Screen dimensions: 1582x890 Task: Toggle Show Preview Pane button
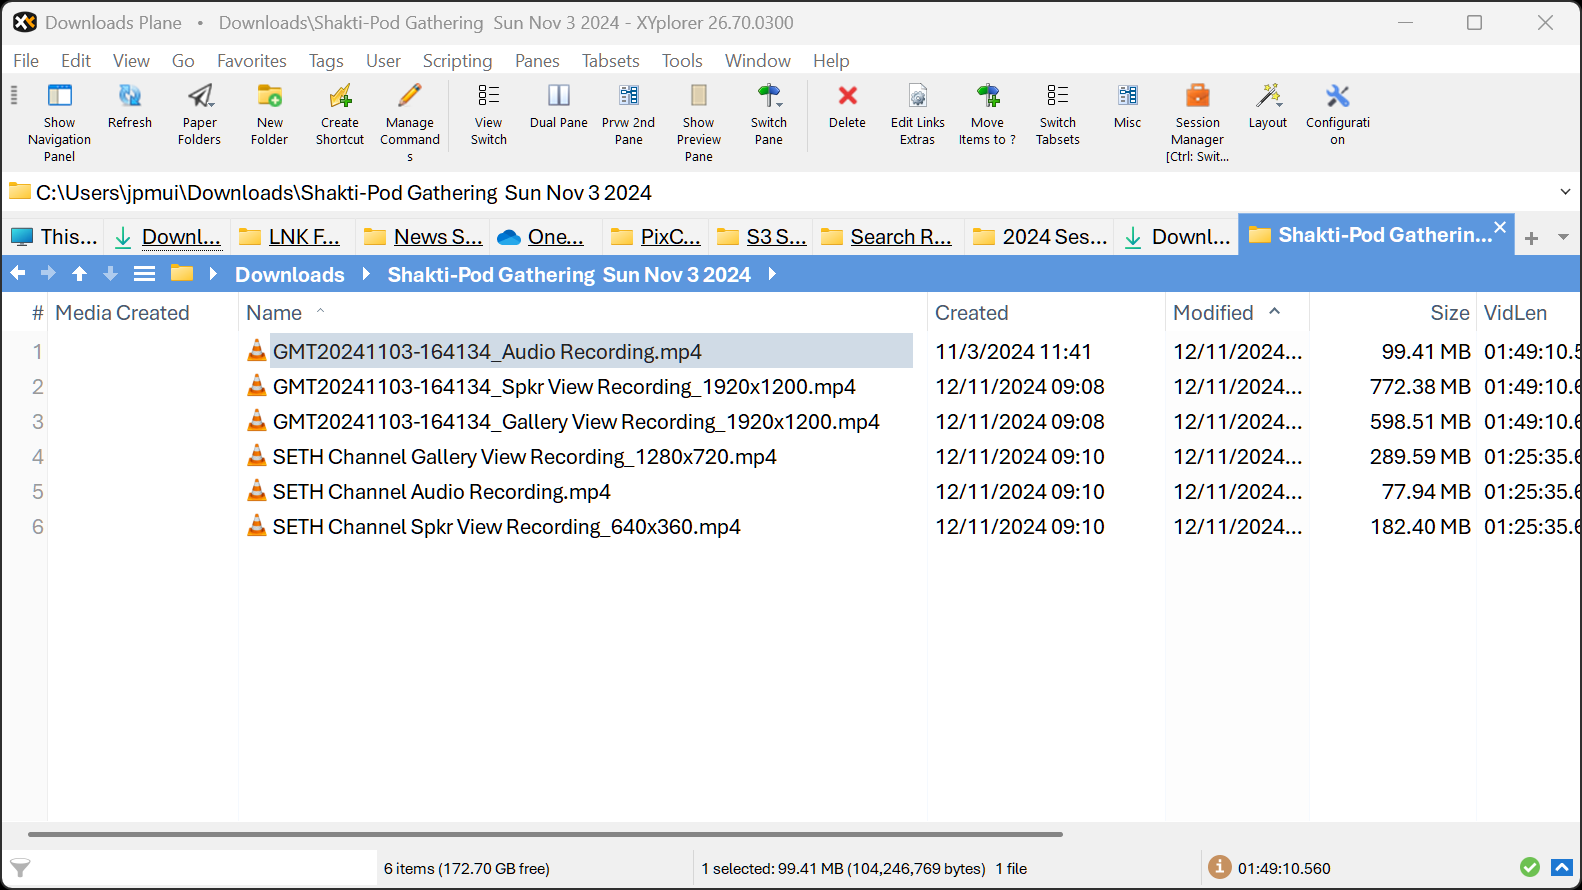699,122
